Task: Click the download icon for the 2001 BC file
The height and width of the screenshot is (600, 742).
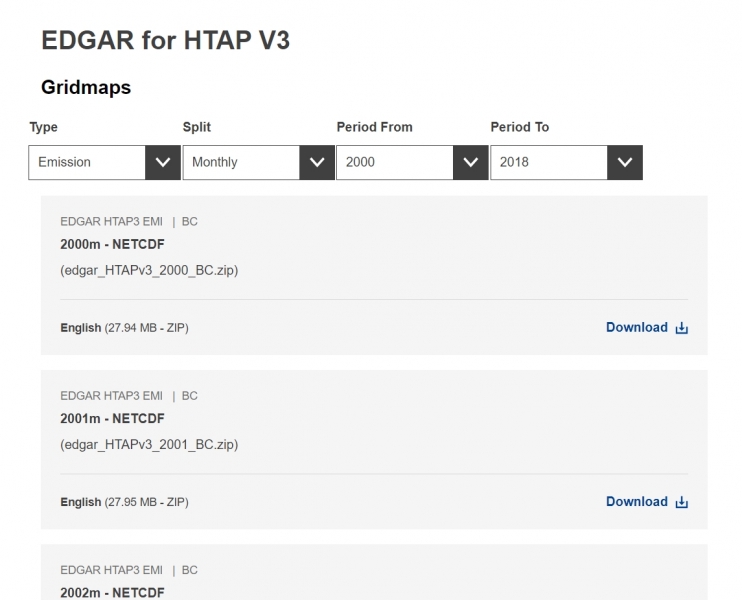Action: [x=682, y=502]
